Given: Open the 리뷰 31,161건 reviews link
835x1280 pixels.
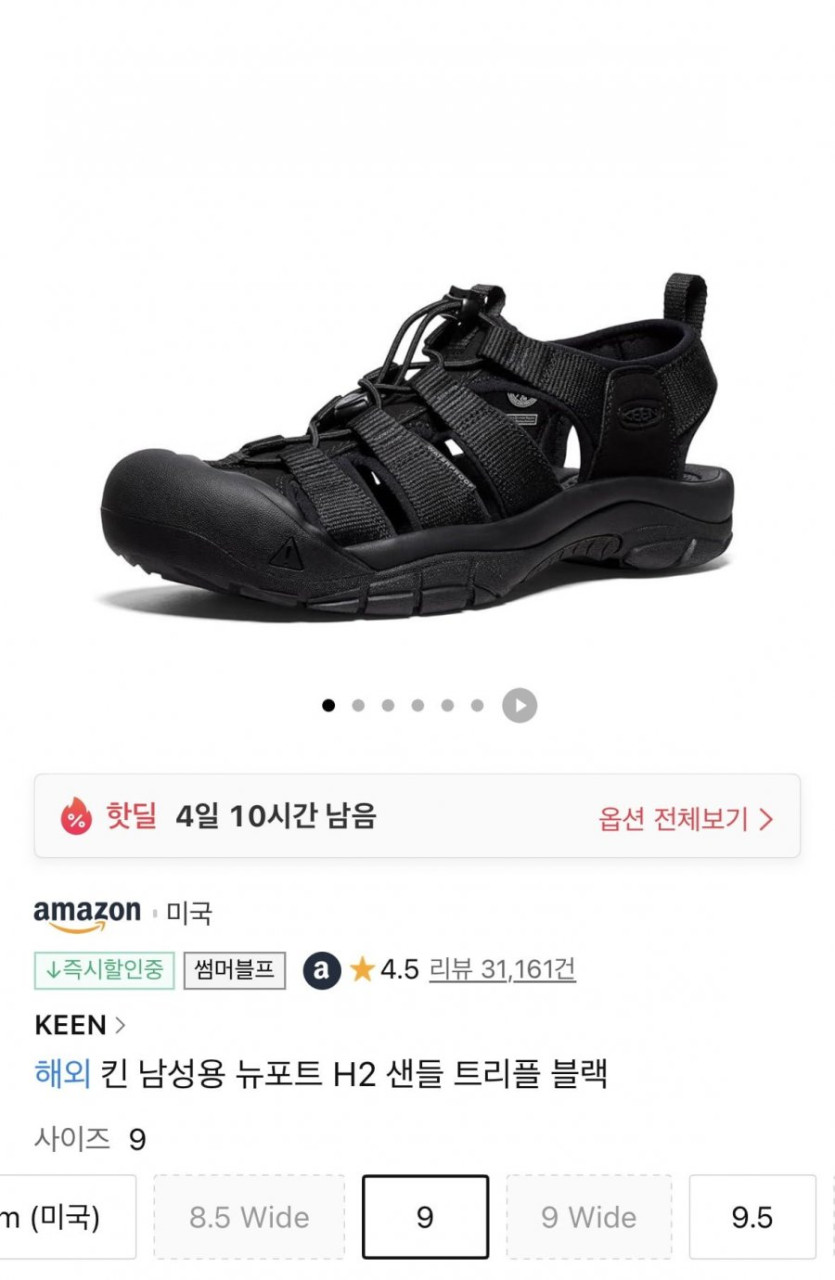Looking at the screenshot, I should pyautogui.click(x=502, y=969).
